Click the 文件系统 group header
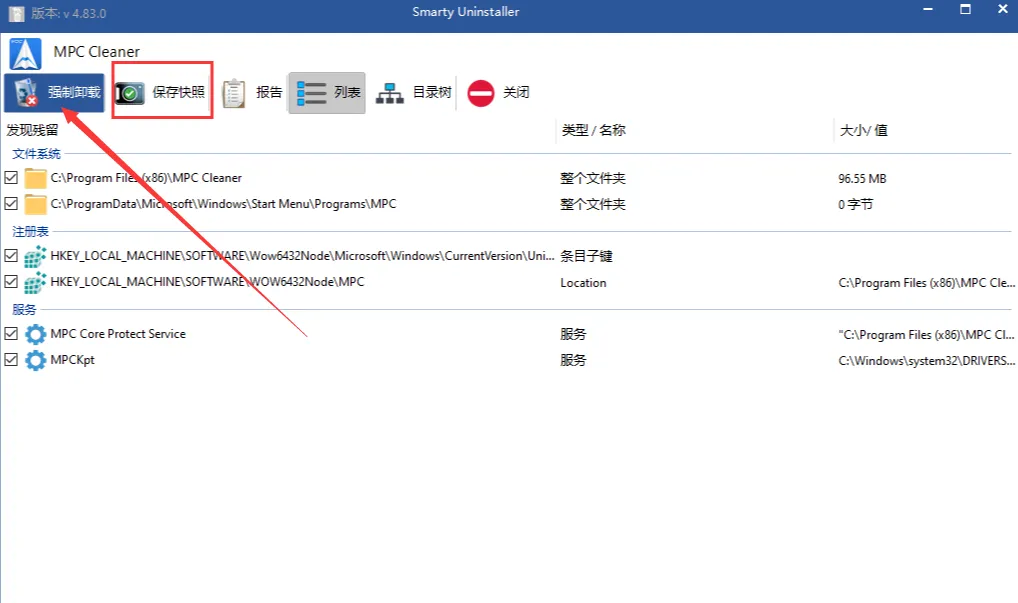This screenshot has width=1018, height=603. [x=36, y=154]
